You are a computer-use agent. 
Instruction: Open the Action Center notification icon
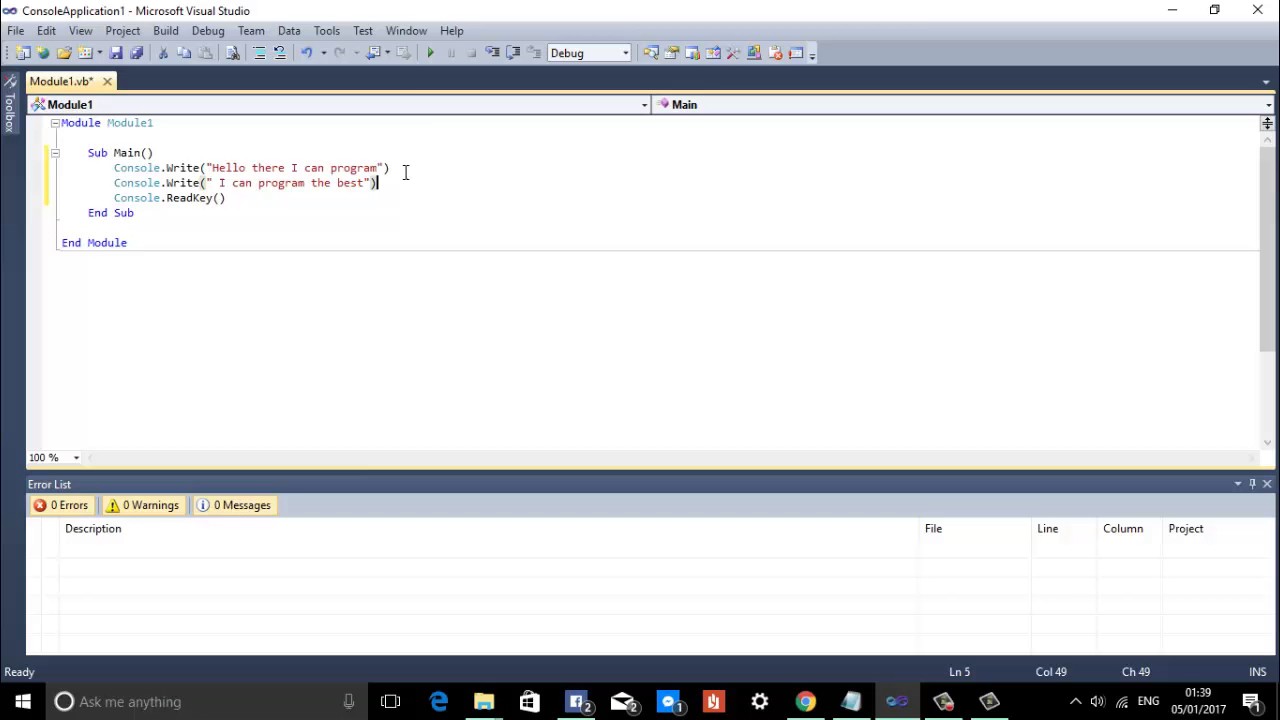coord(1252,701)
